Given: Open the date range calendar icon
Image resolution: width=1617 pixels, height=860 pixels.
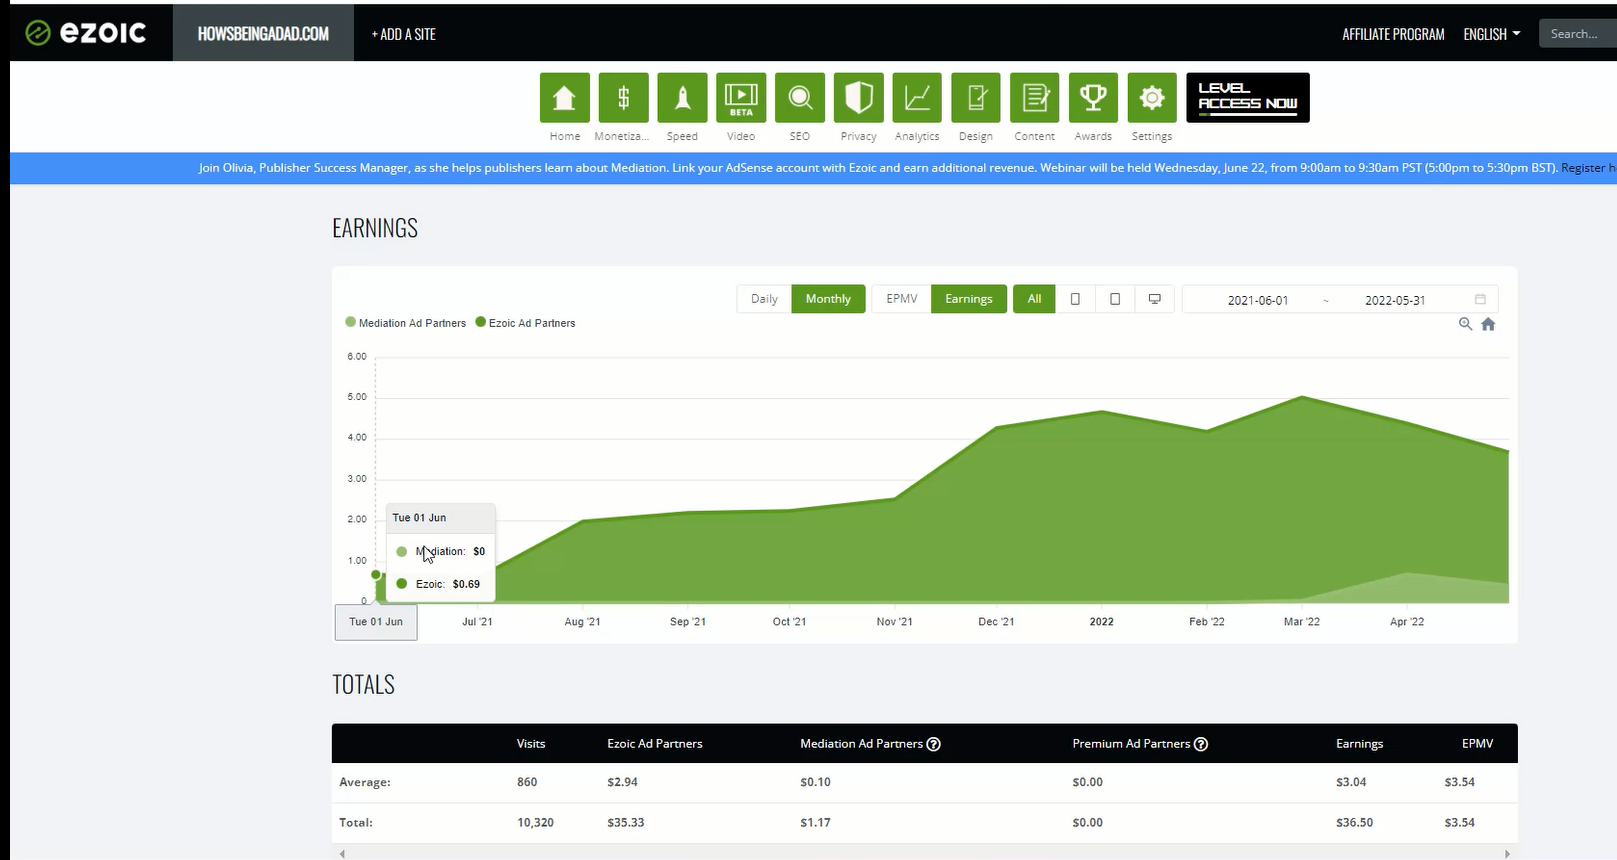Looking at the screenshot, I should point(1480,299).
